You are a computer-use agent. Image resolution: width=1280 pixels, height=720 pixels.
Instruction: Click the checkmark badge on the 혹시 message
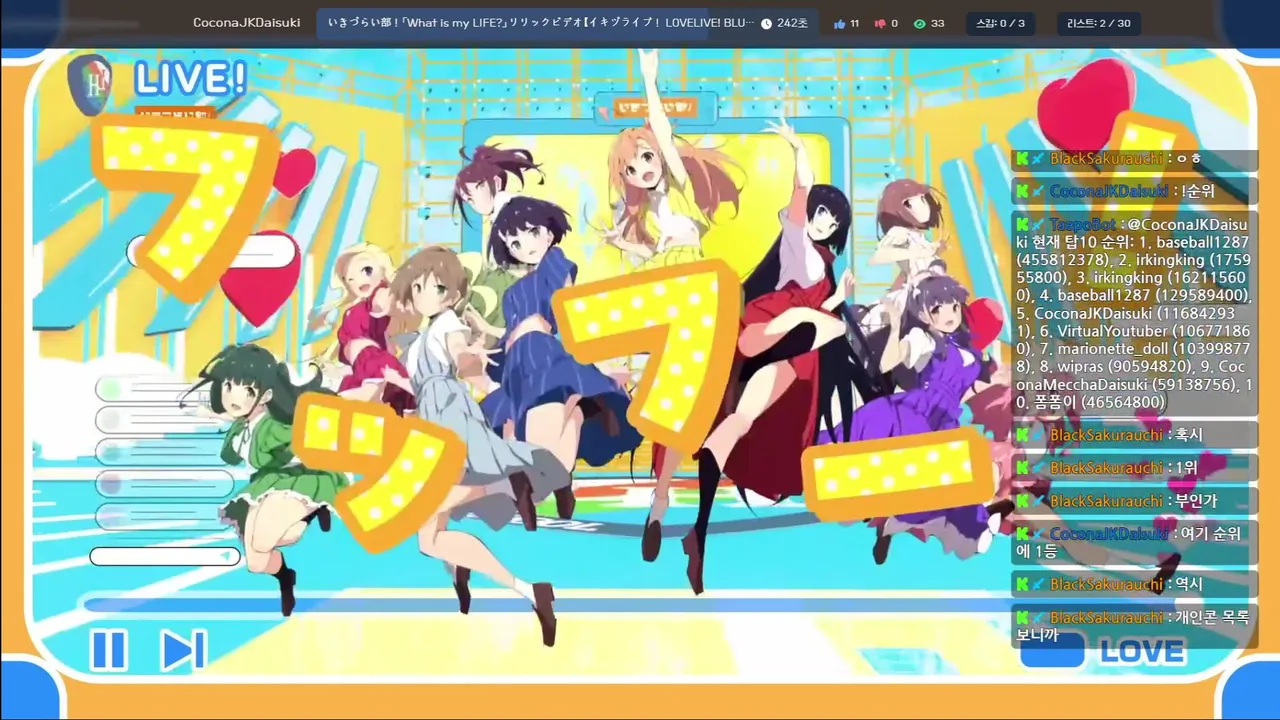tap(1039, 435)
